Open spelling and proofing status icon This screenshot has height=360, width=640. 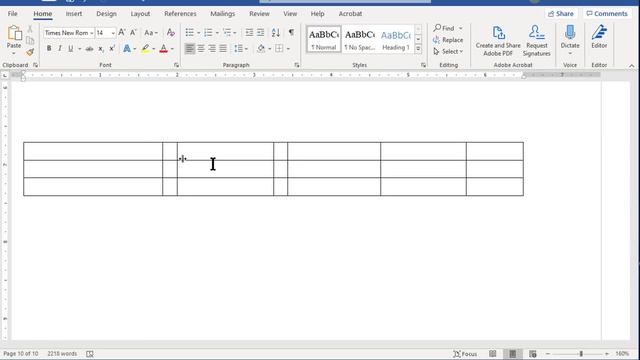(x=90, y=353)
